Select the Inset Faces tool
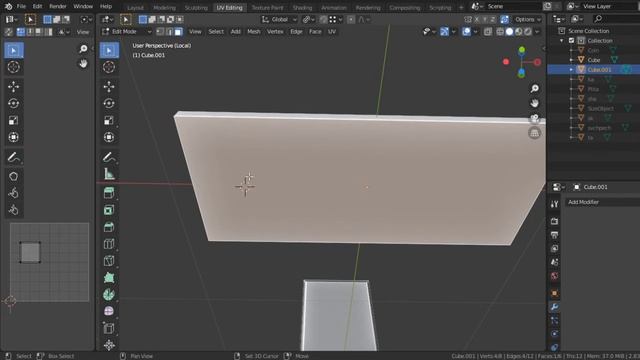 (109, 210)
